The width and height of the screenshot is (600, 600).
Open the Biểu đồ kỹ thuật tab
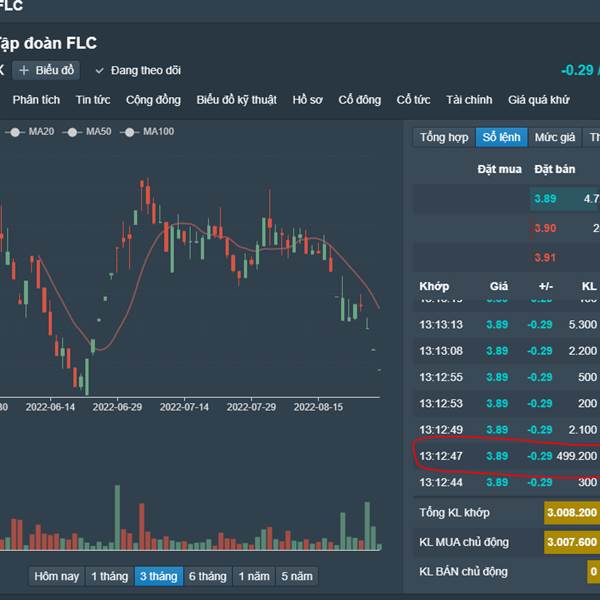point(236,100)
